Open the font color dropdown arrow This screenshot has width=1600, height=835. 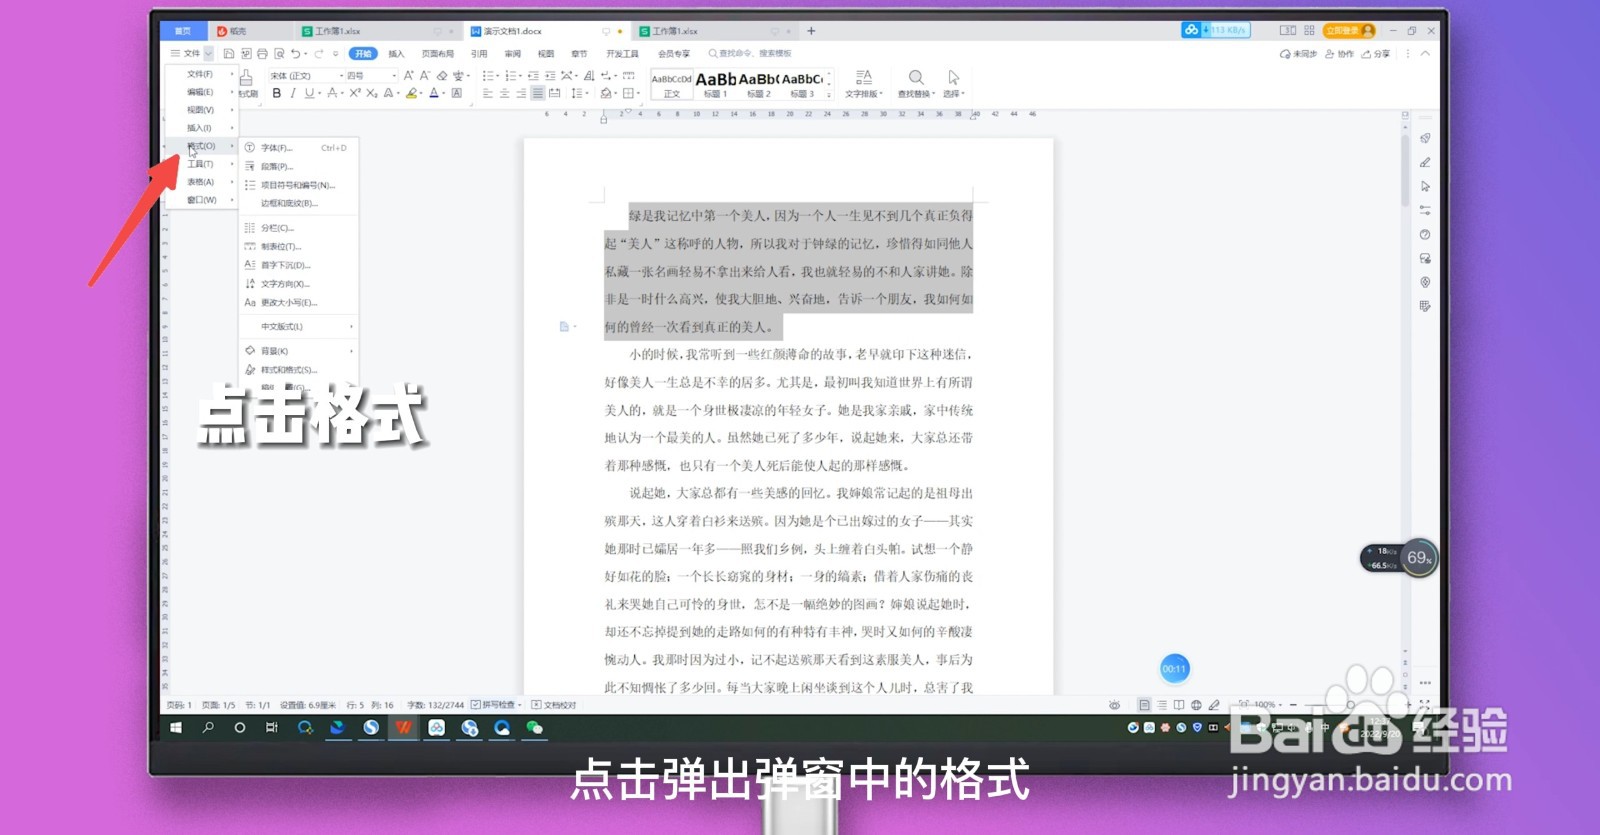pos(444,94)
